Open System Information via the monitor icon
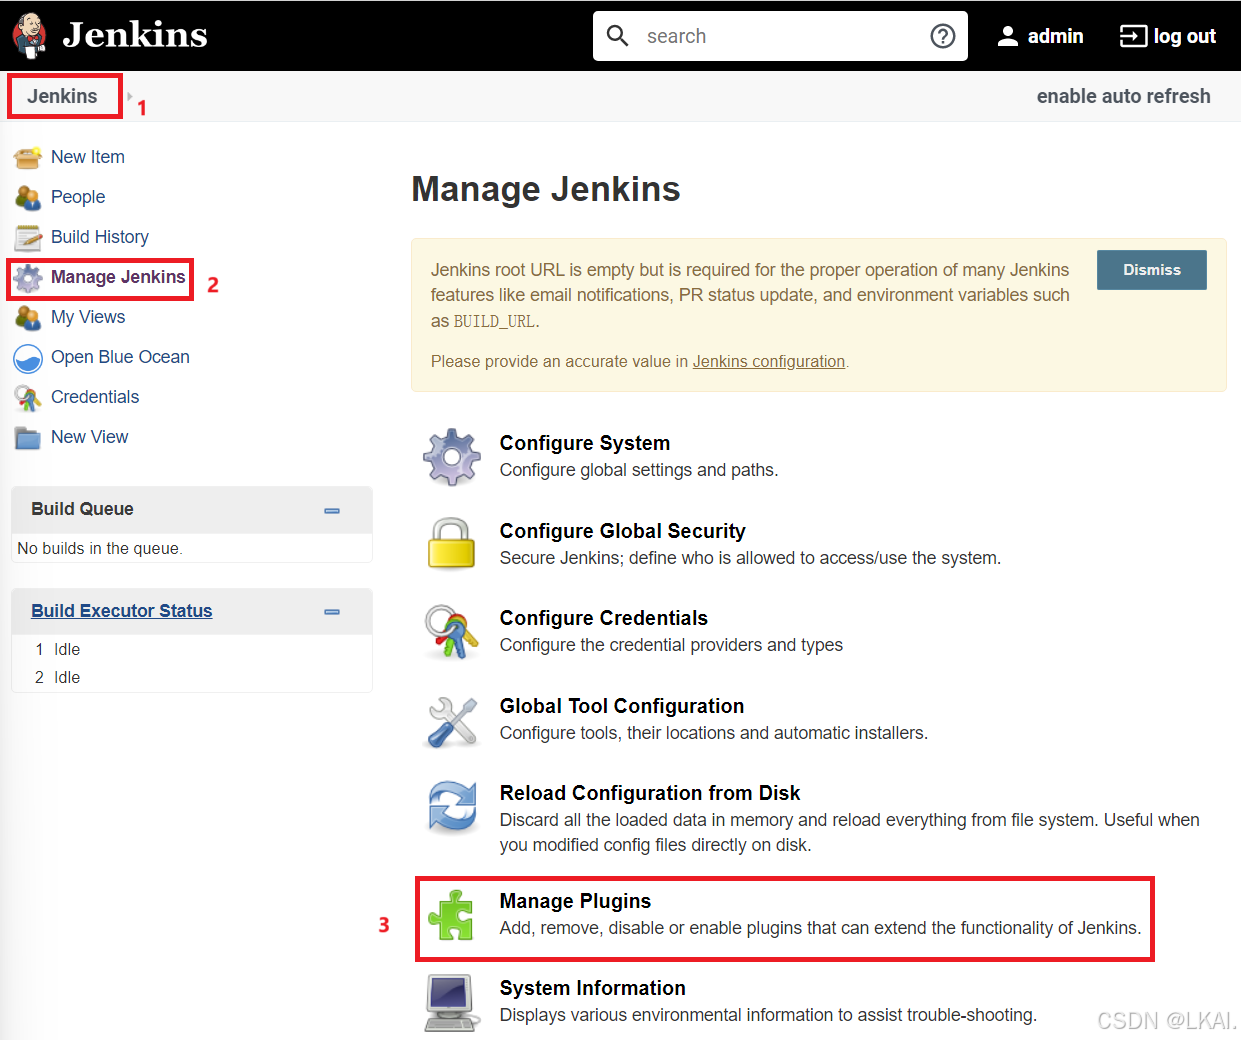The height and width of the screenshot is (1040, 1241). (x=451, y=1000)
